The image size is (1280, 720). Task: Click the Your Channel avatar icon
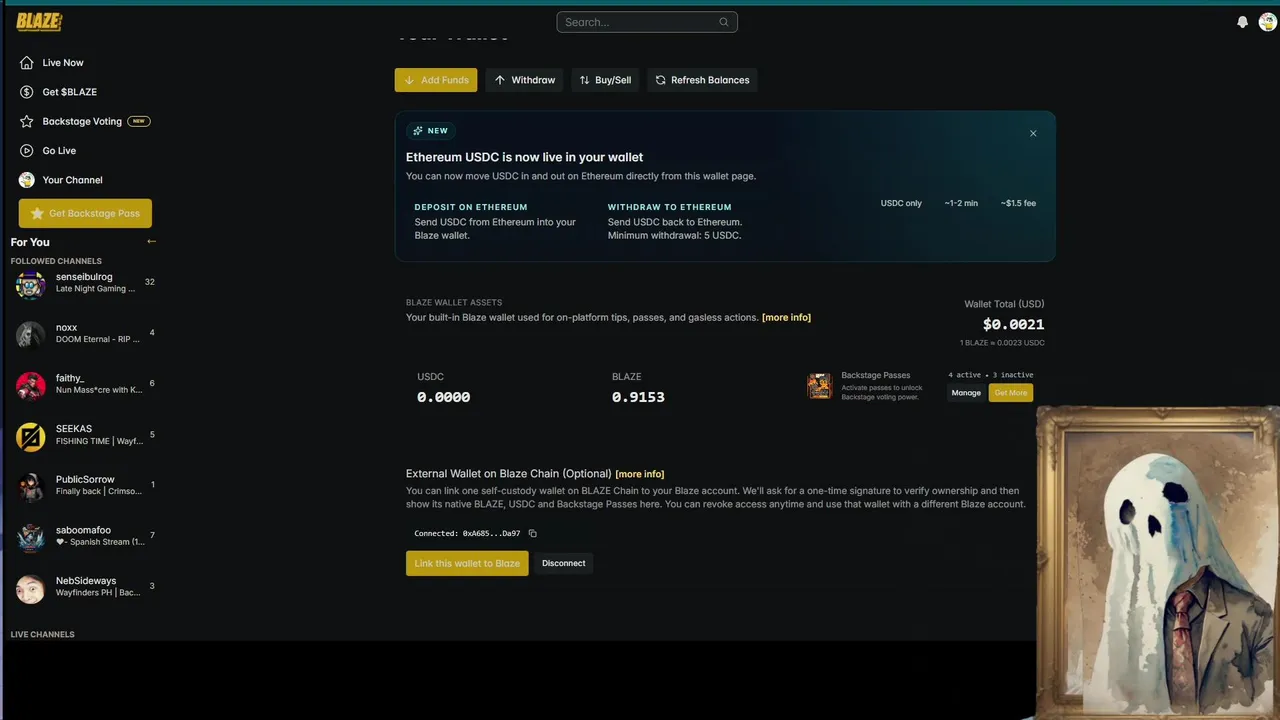pos(27,180)
